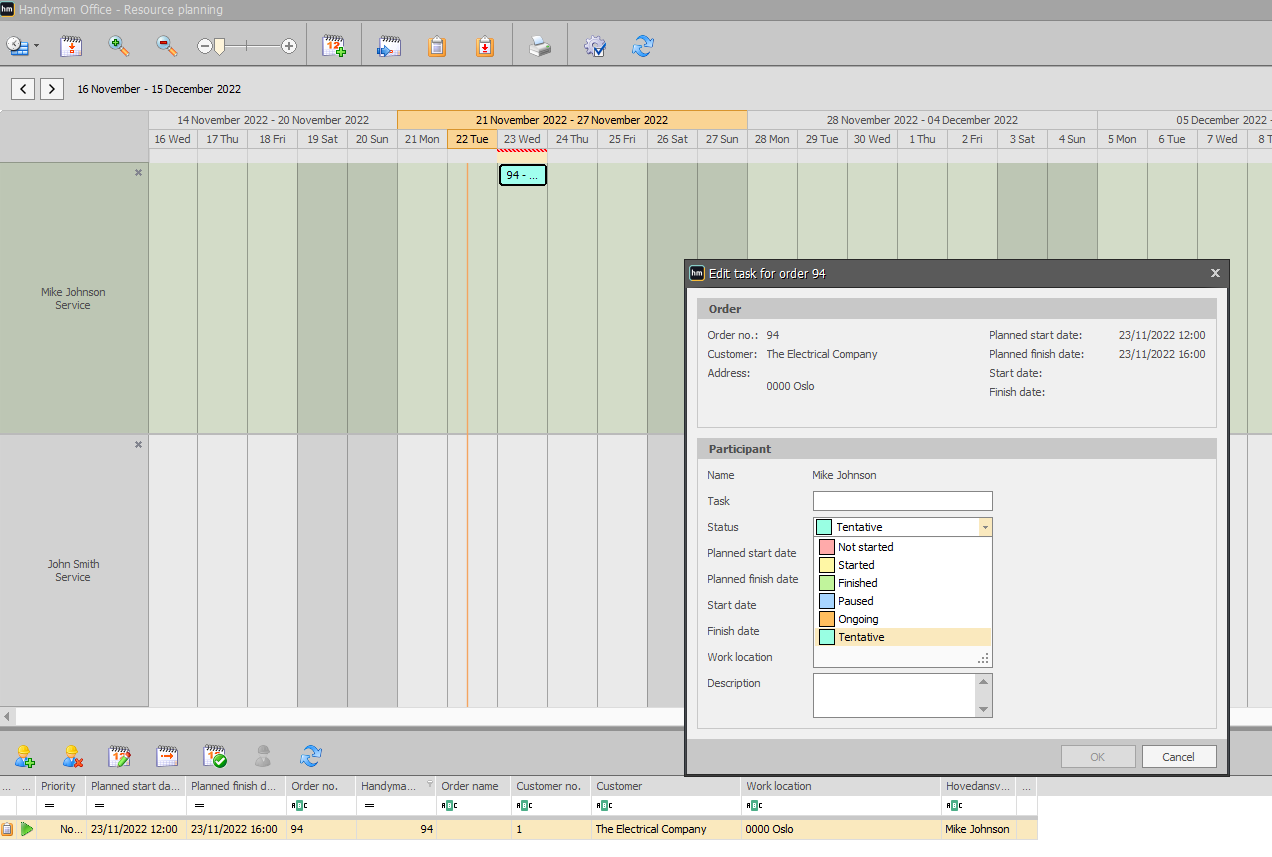Zoom in with the green magnifier

[119, 46]
